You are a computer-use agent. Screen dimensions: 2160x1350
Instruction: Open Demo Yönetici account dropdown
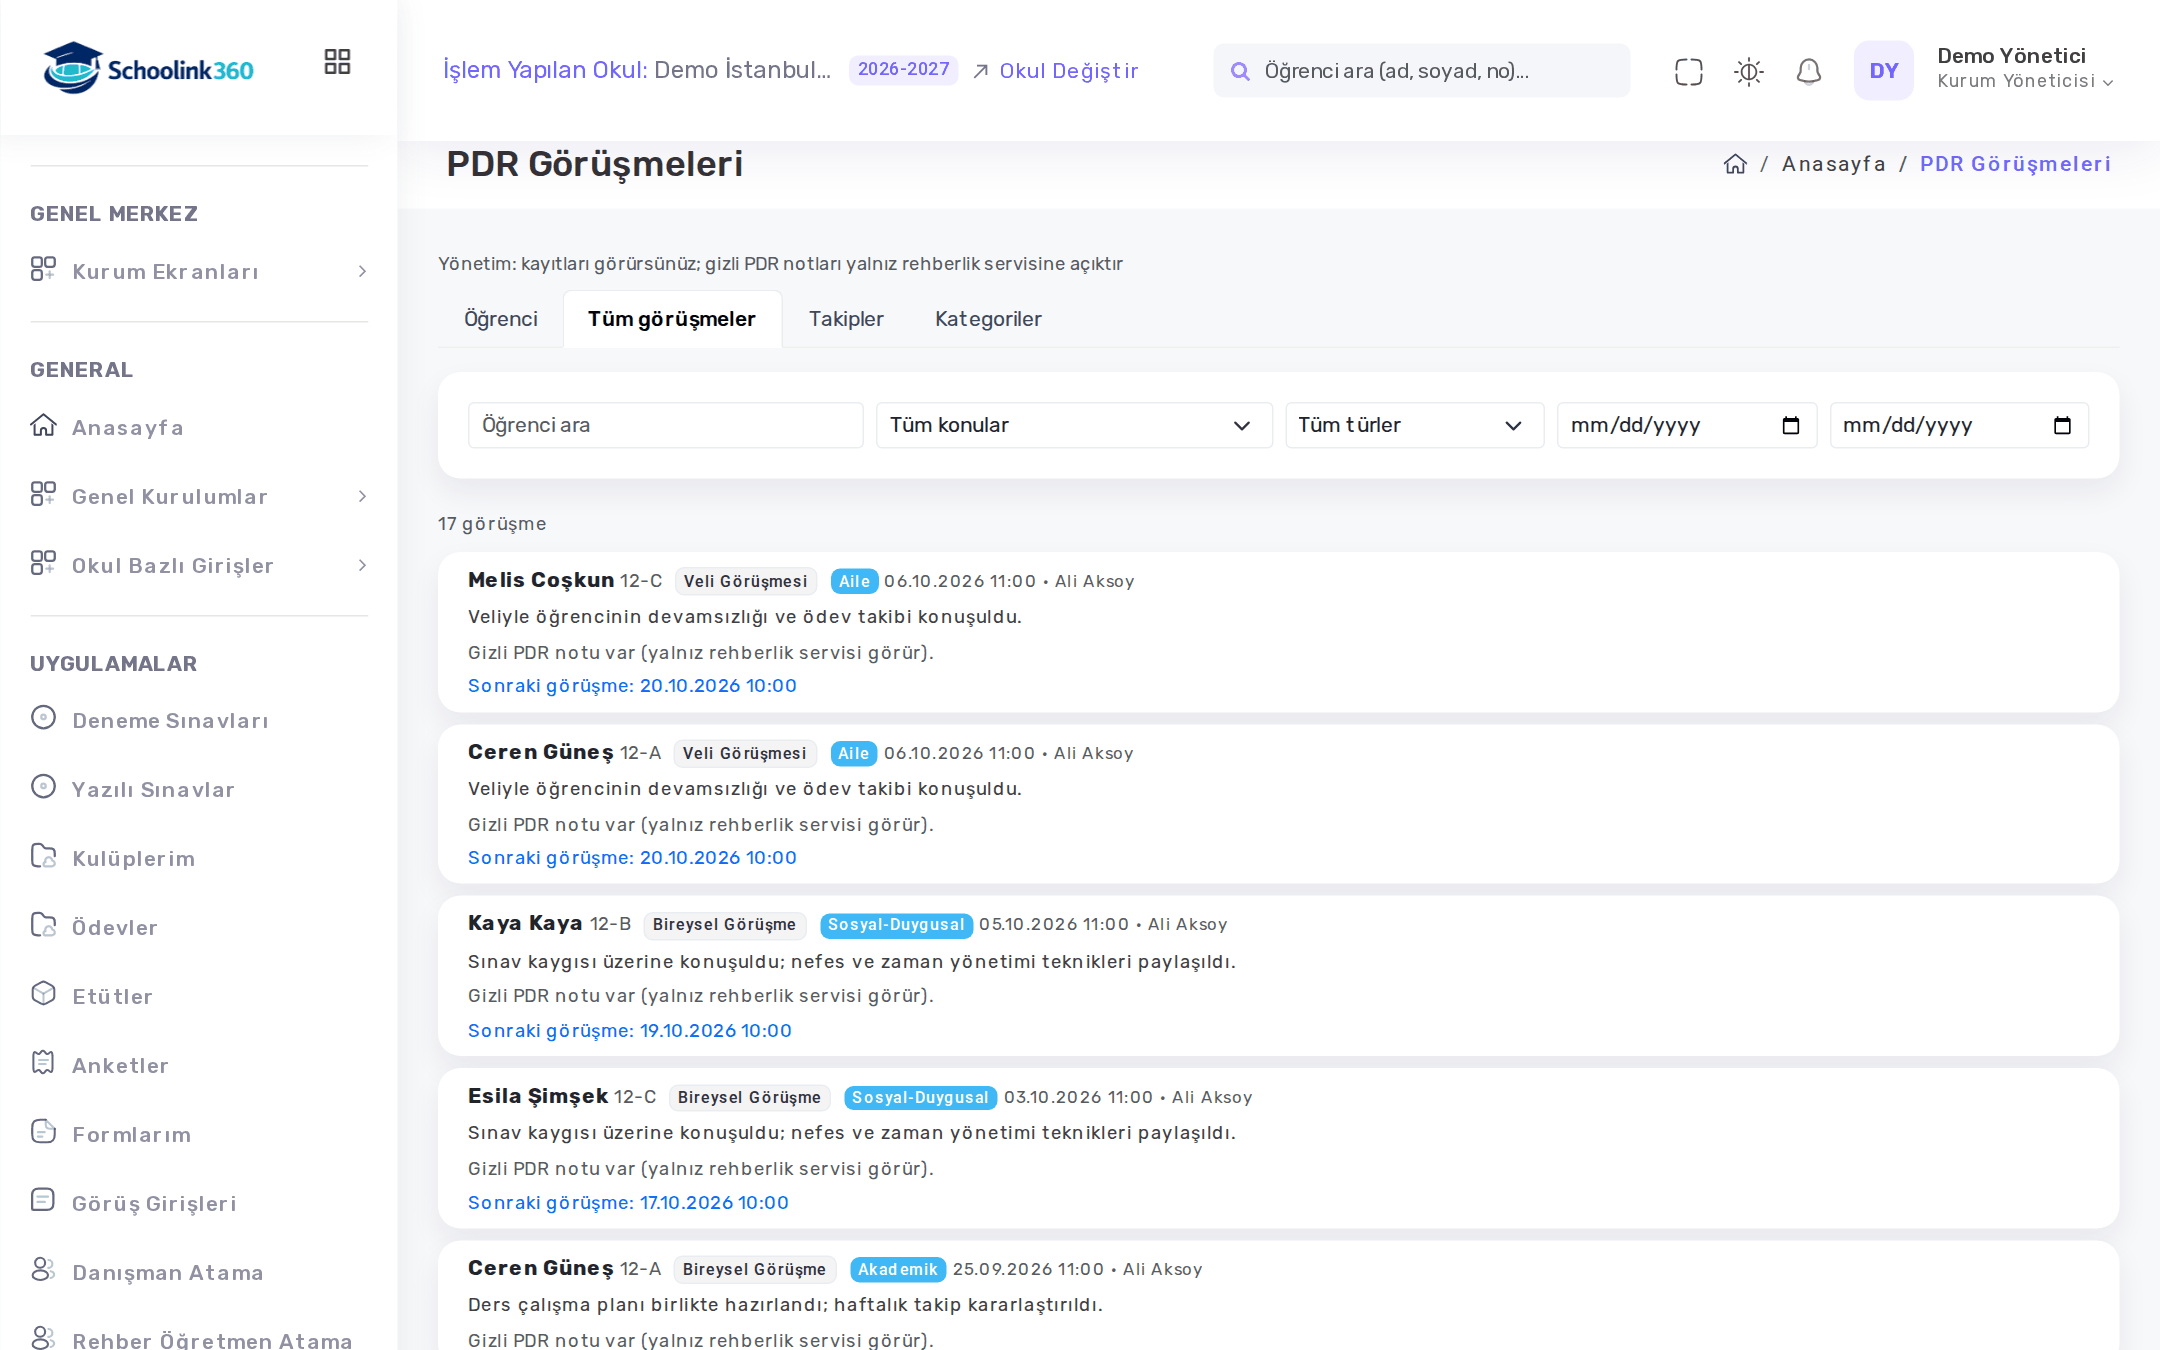point(2025,69)
